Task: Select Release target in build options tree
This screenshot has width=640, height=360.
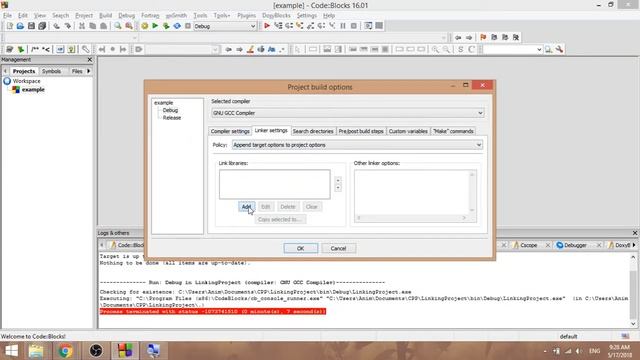Action: 172,118
